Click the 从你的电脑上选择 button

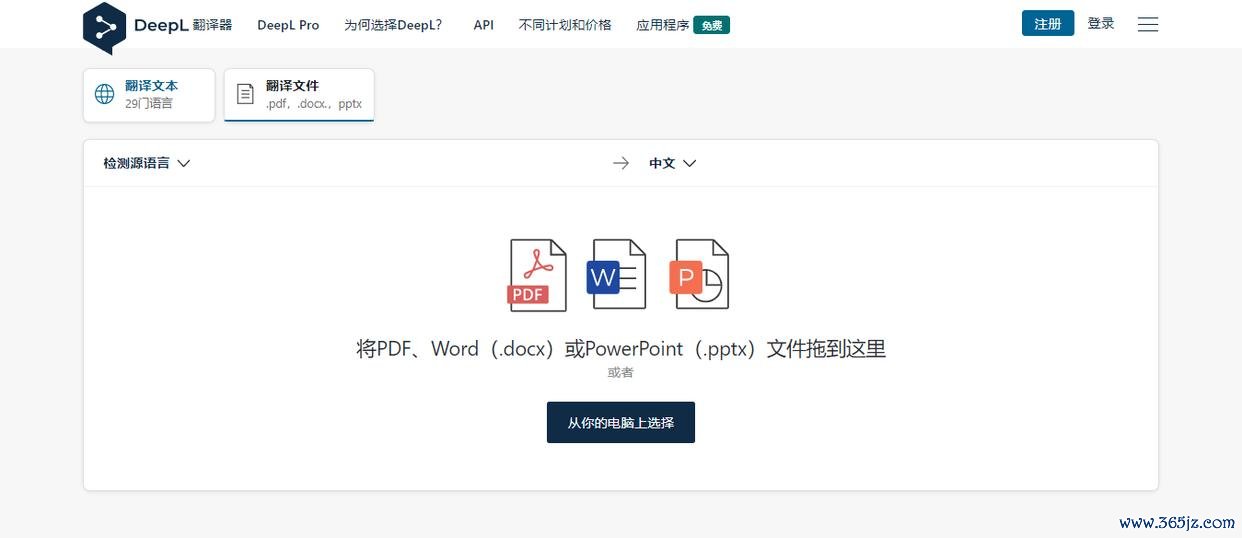(621, 422)
